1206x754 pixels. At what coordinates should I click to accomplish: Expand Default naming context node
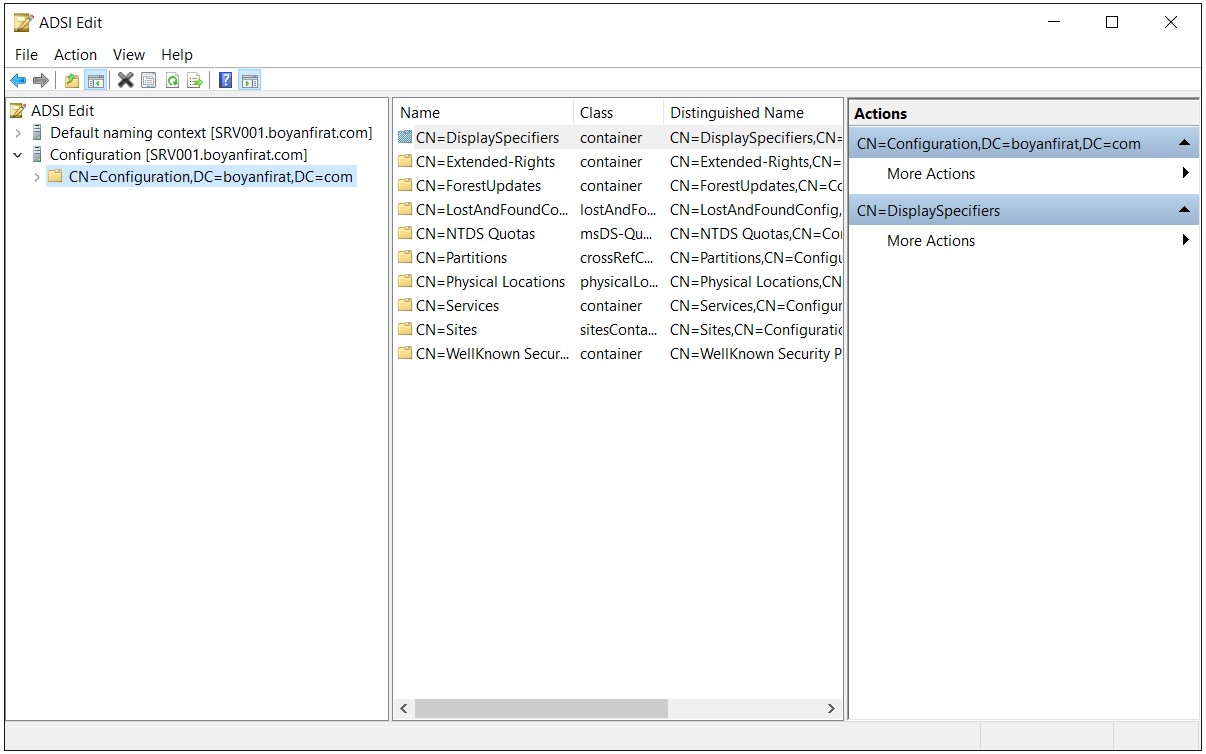[x=18, y=133]
